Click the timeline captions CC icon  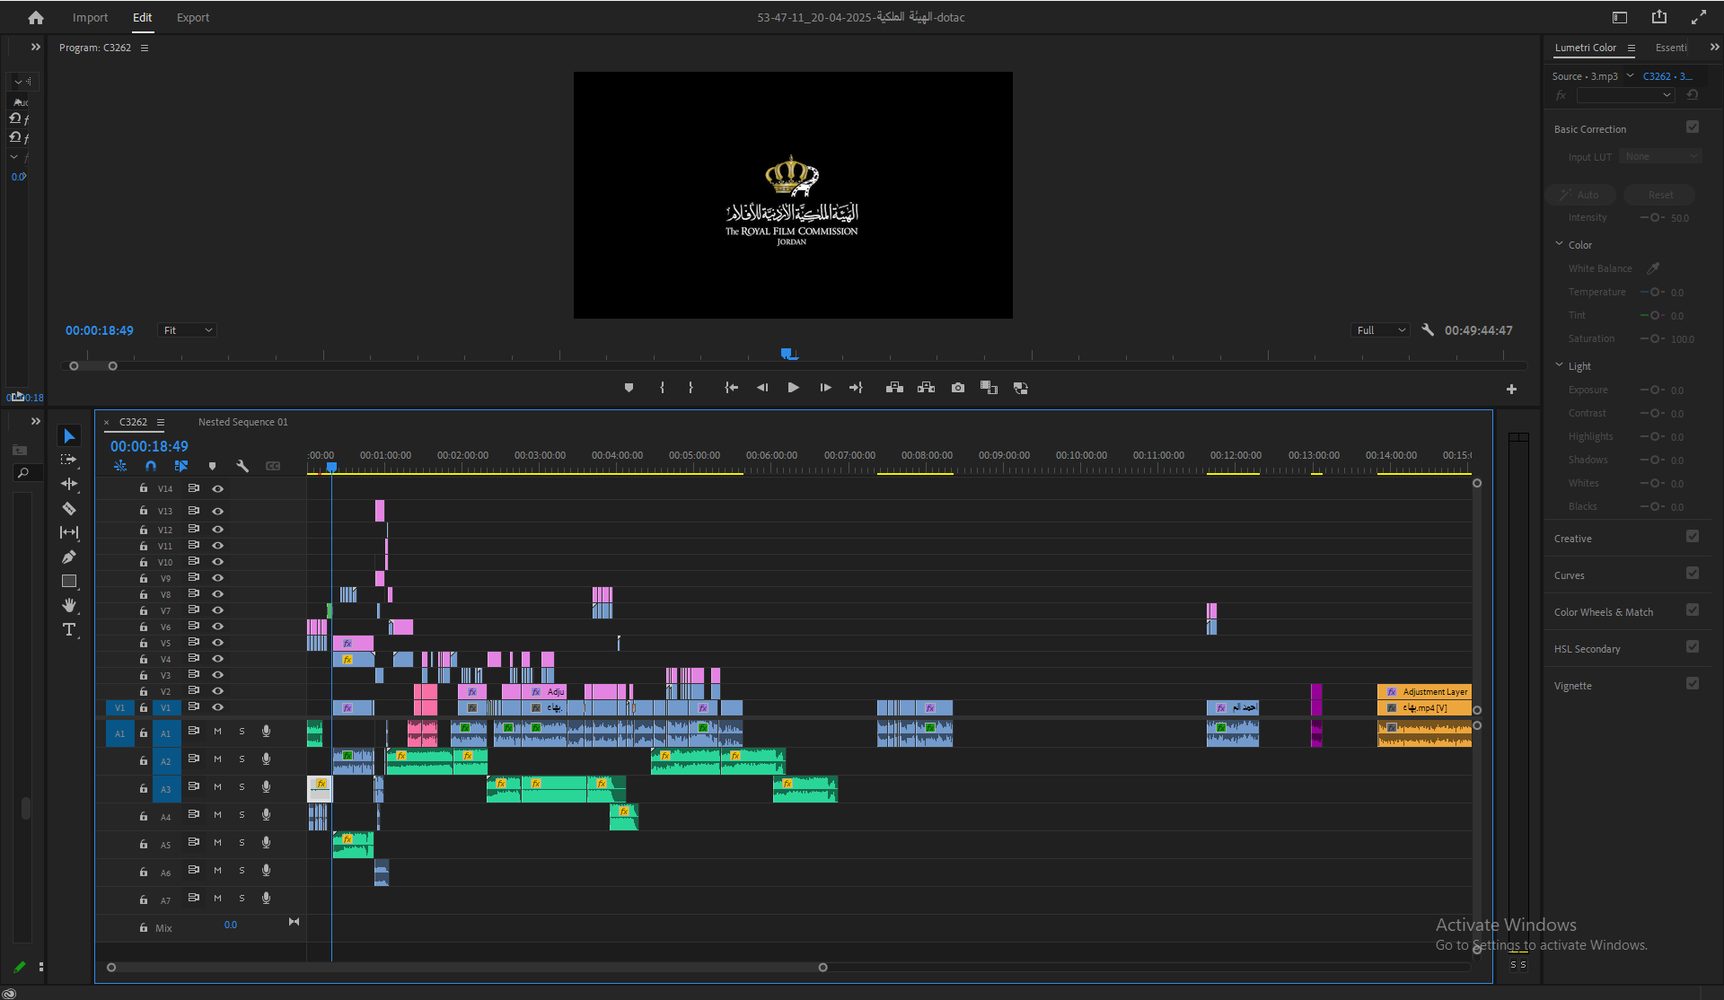pos(273,466)
